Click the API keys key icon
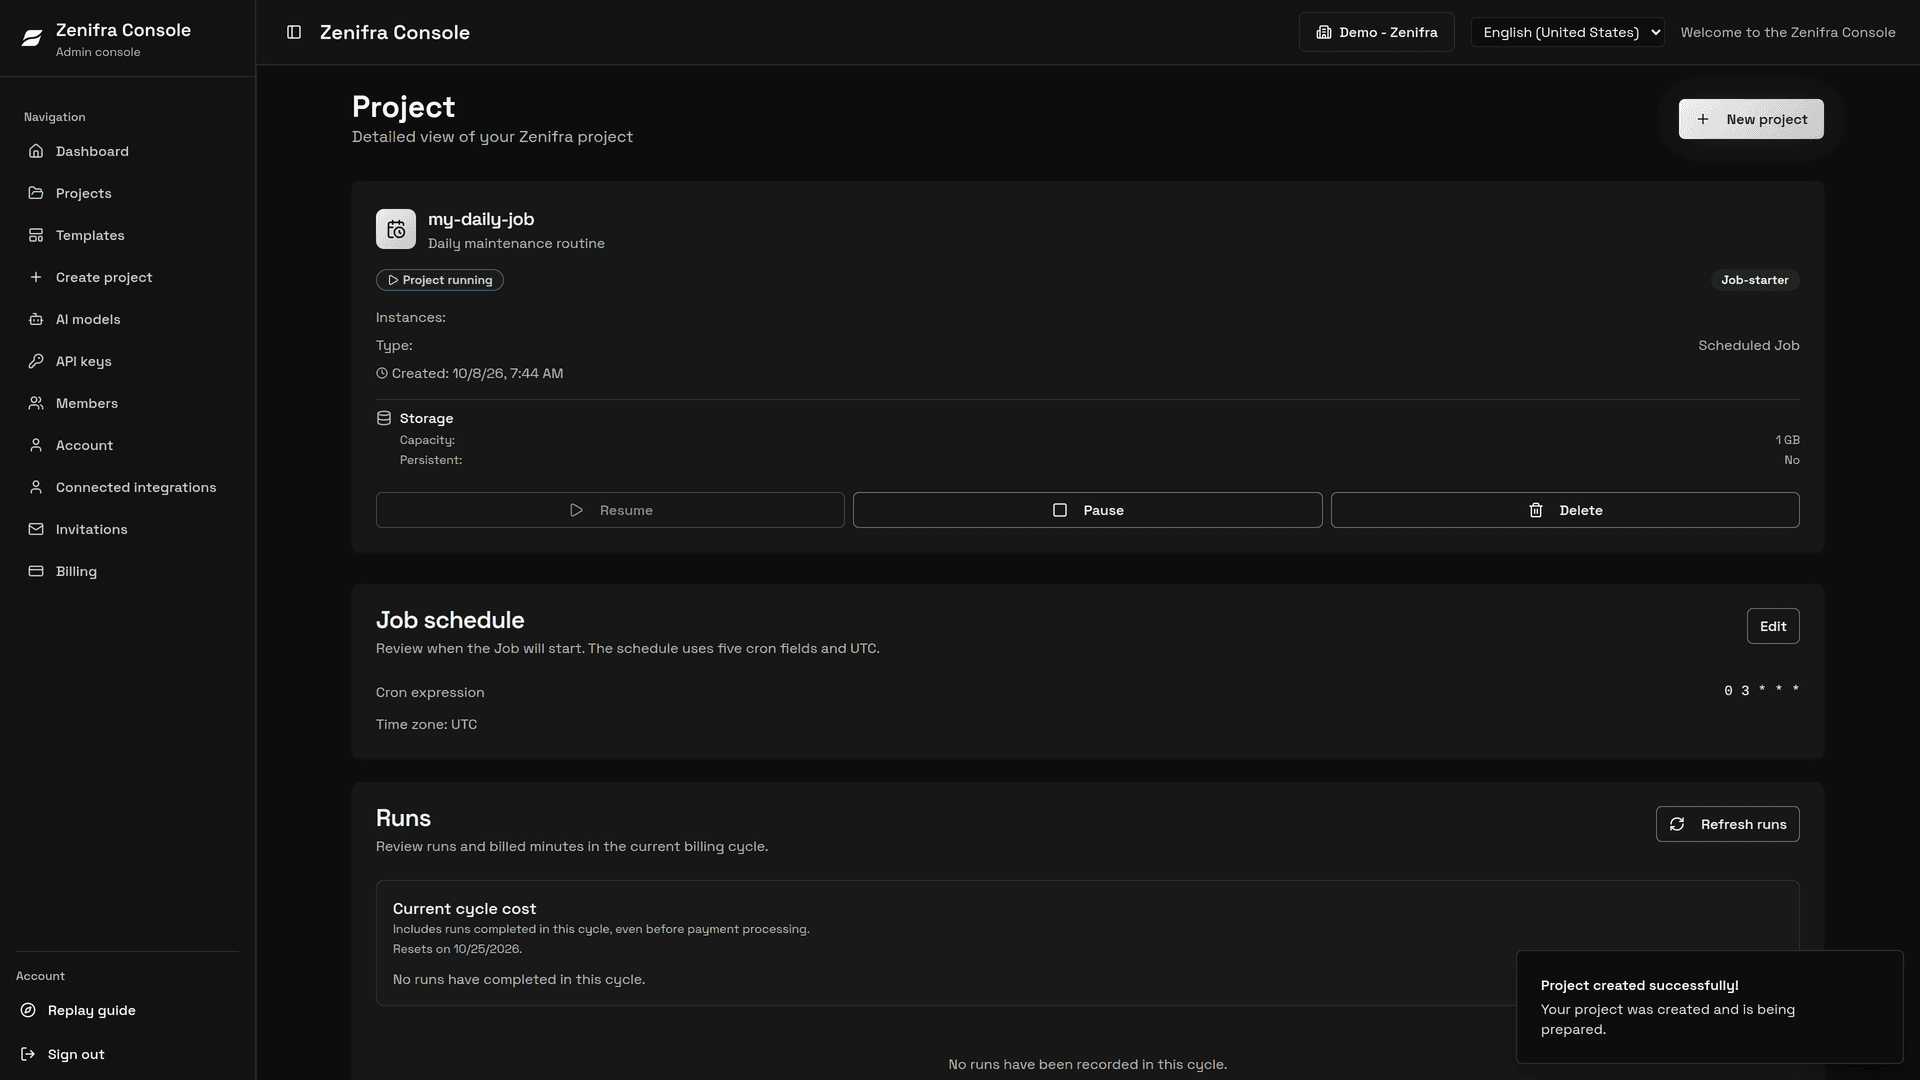Viewport: 1920px width, 1080px height. 36,361
